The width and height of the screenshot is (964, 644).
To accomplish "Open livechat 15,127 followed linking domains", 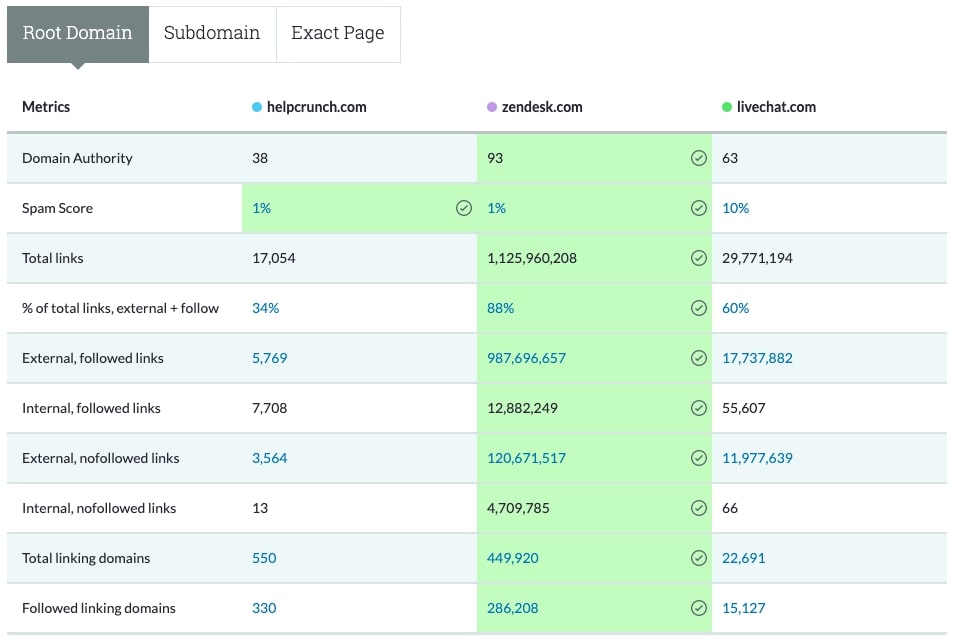I will (x=744, y=608).
